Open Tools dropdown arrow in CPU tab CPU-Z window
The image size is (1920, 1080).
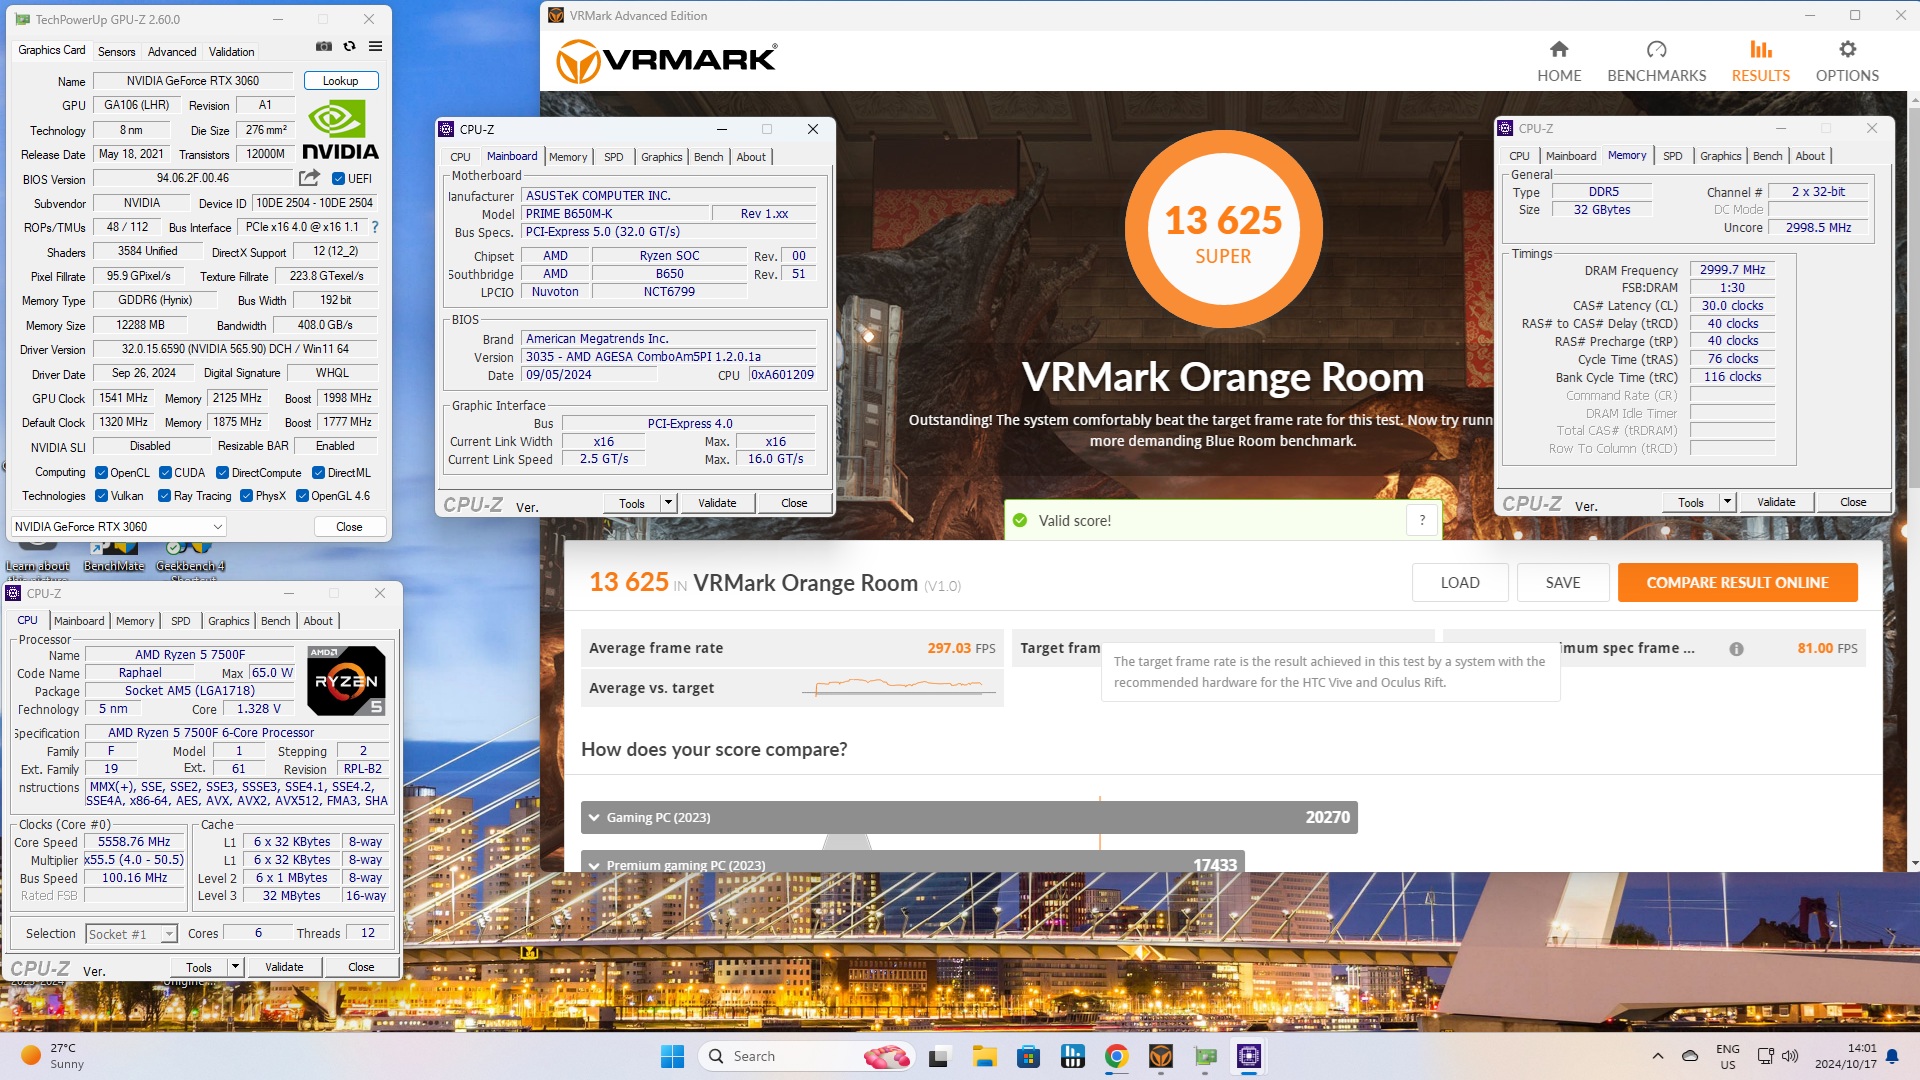click(x=235, y=967)
